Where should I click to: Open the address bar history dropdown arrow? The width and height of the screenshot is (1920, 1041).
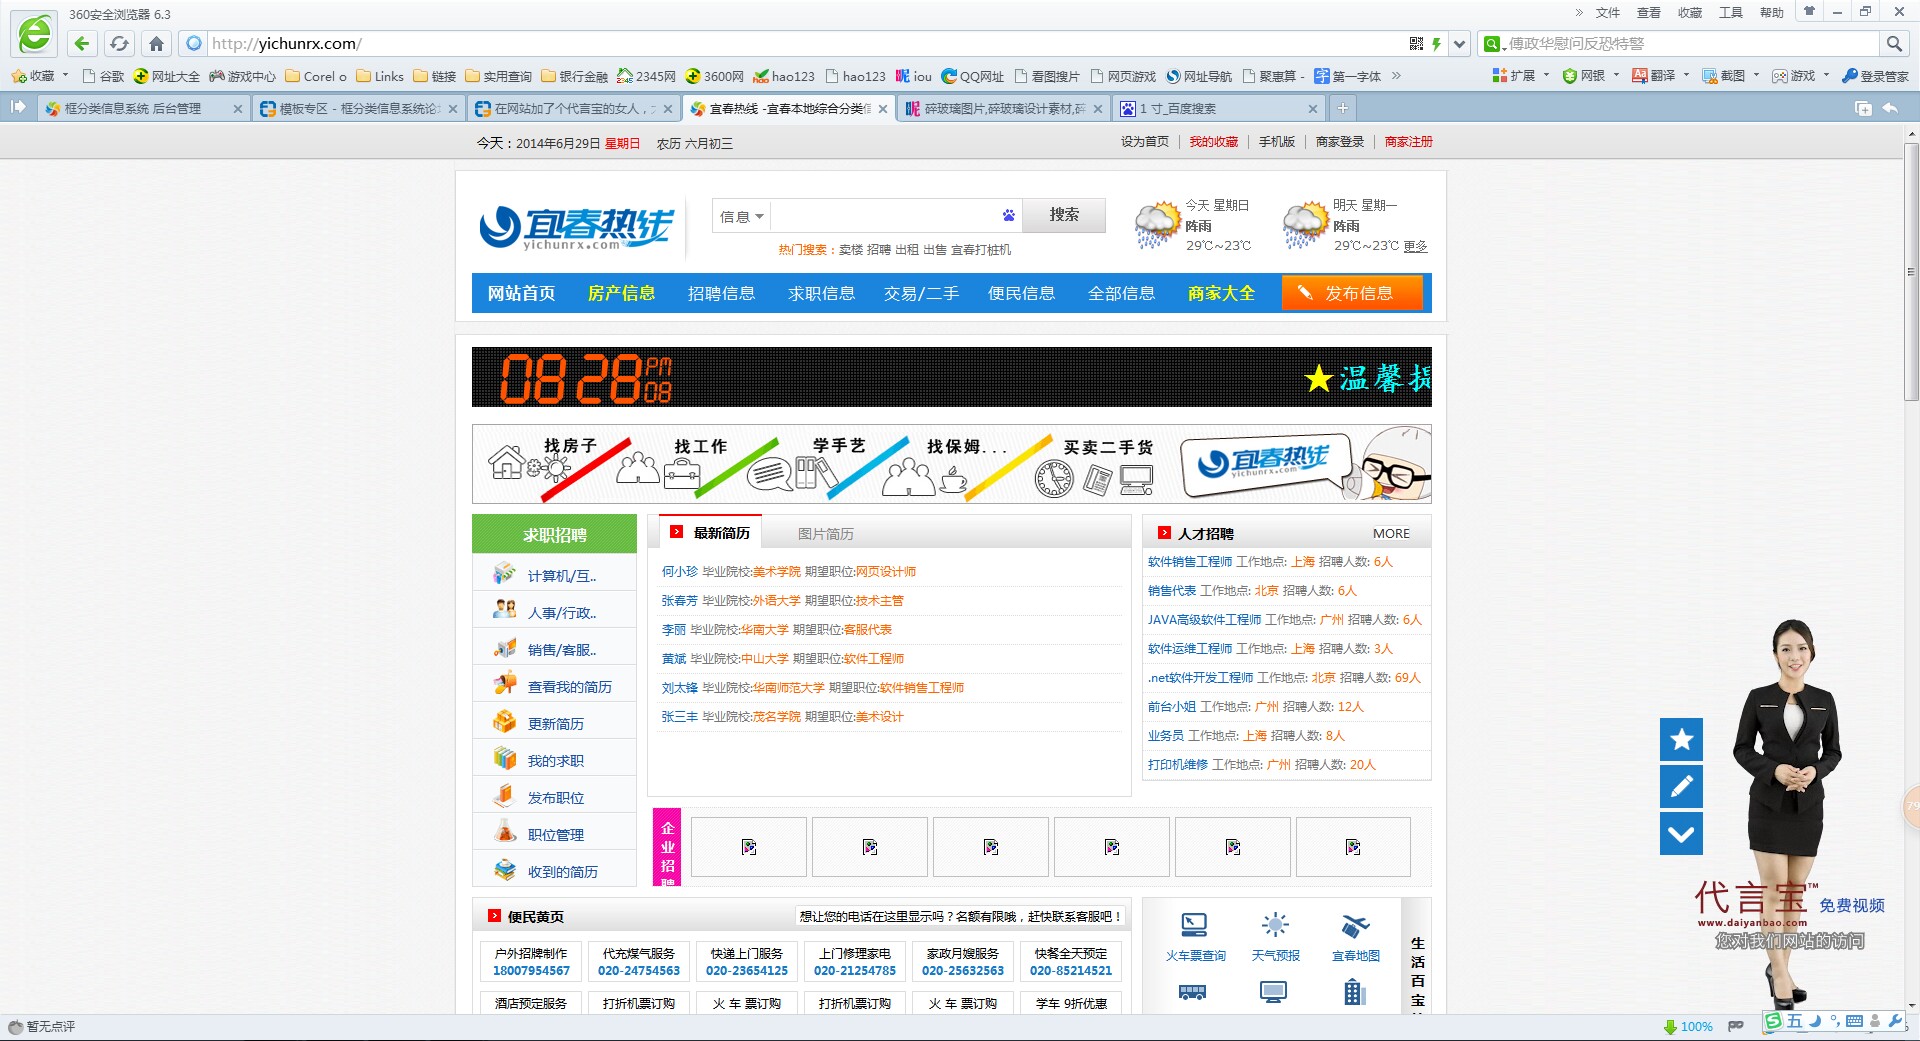(x=1459, y=44)
